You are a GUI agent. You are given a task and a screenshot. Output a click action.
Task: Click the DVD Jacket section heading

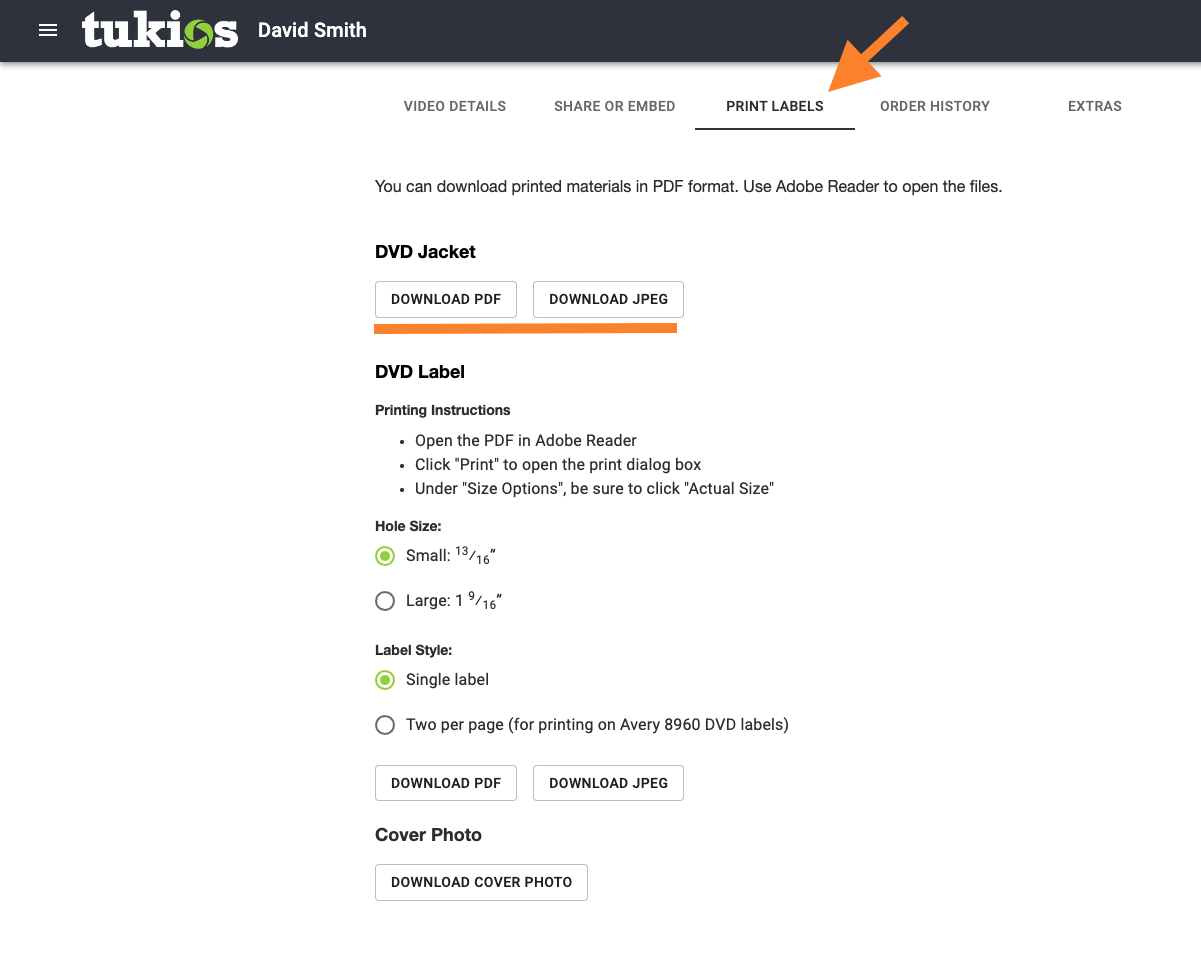coord(425,252)
